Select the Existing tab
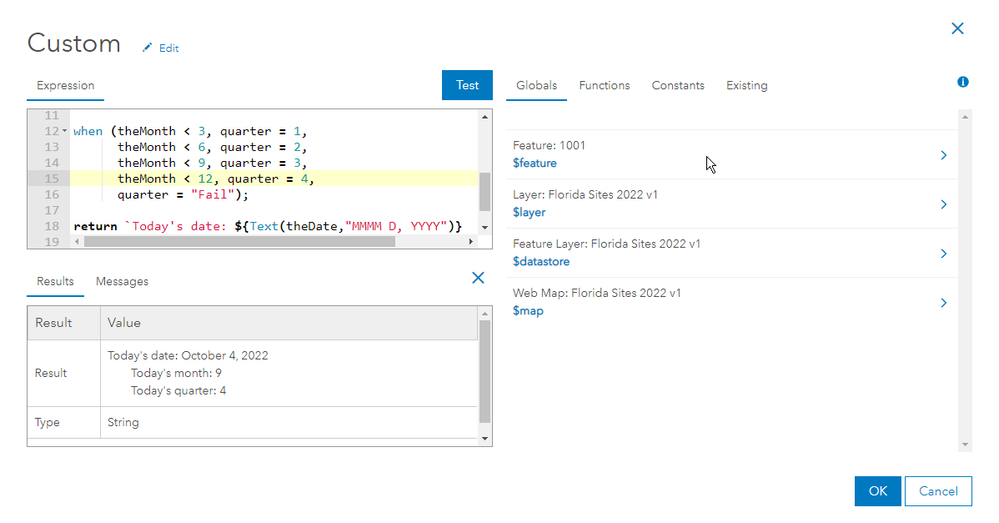 [747, 85]
